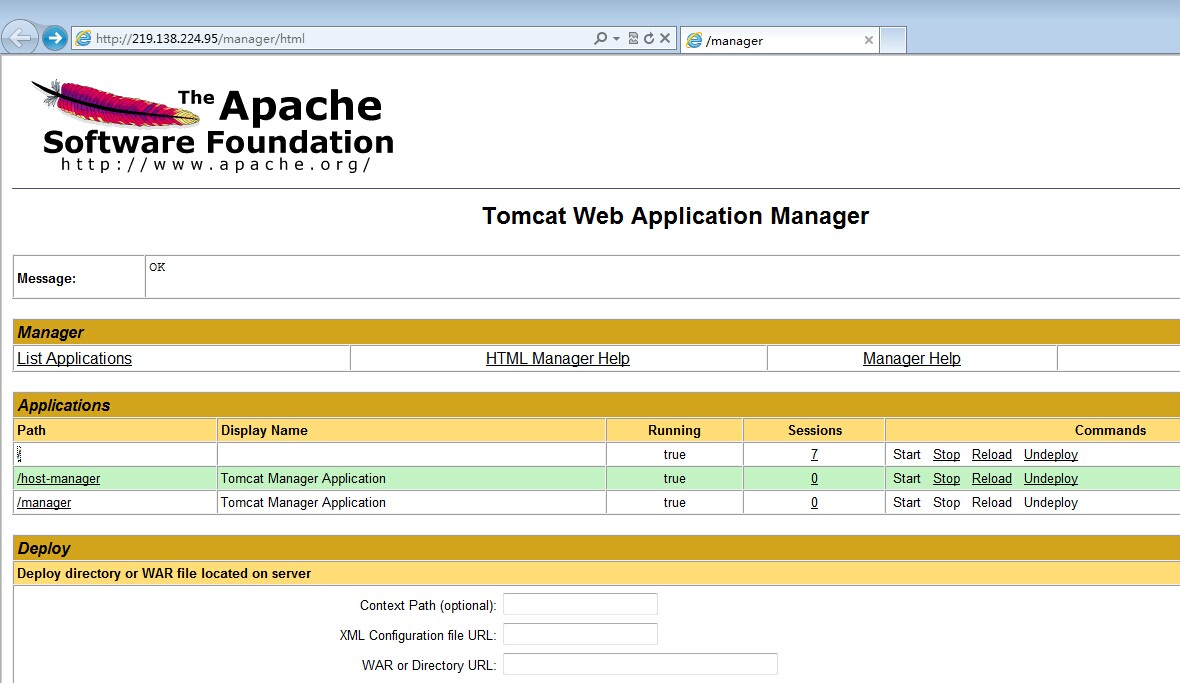Click sessions count 0 in the /manager row
Image resolution: width=1180 pixels, height=683 pixels.
(x=814, y=502)
